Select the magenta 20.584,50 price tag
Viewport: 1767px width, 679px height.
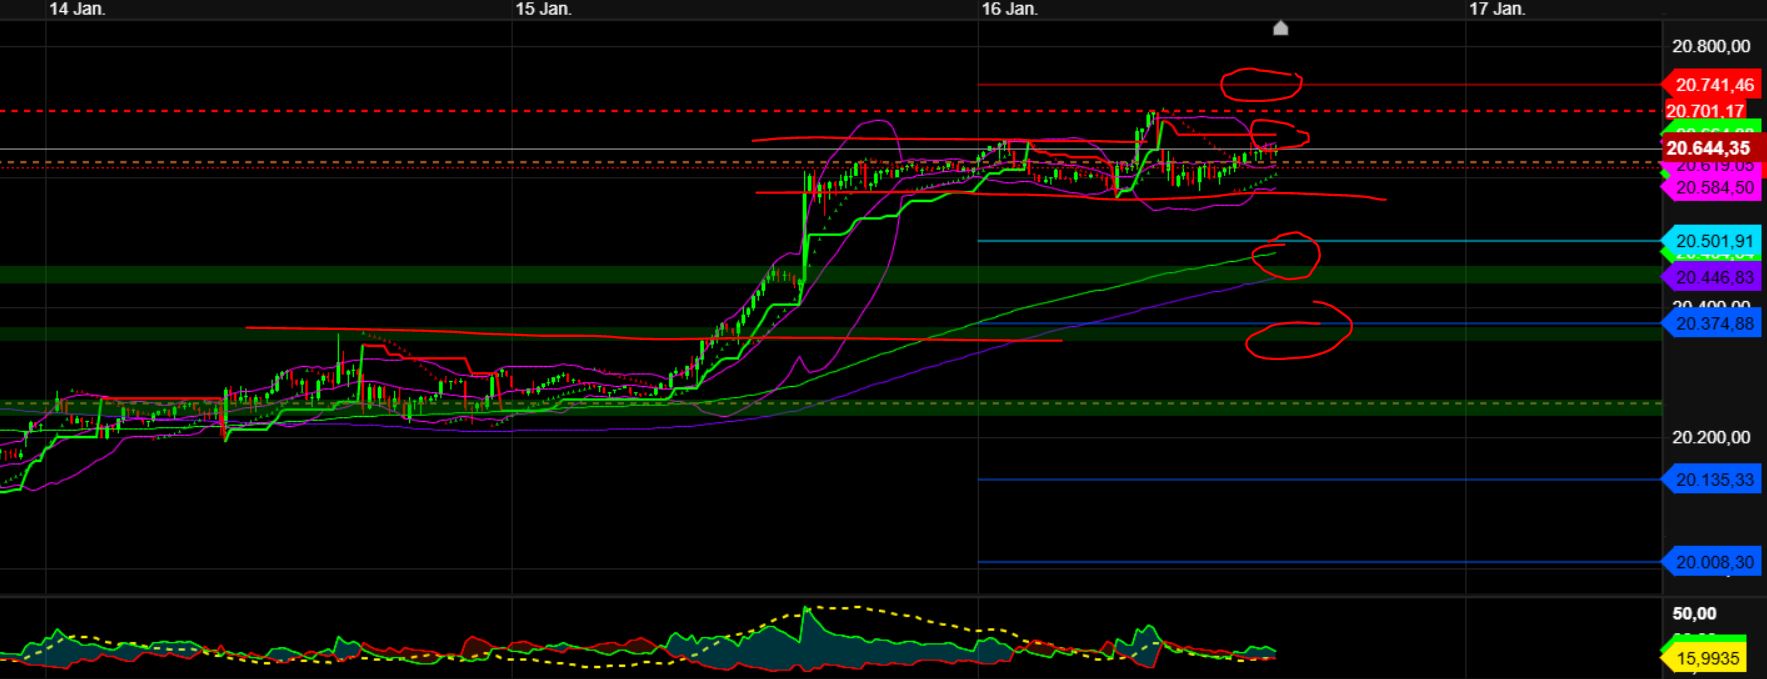(x=1713, y=188)
